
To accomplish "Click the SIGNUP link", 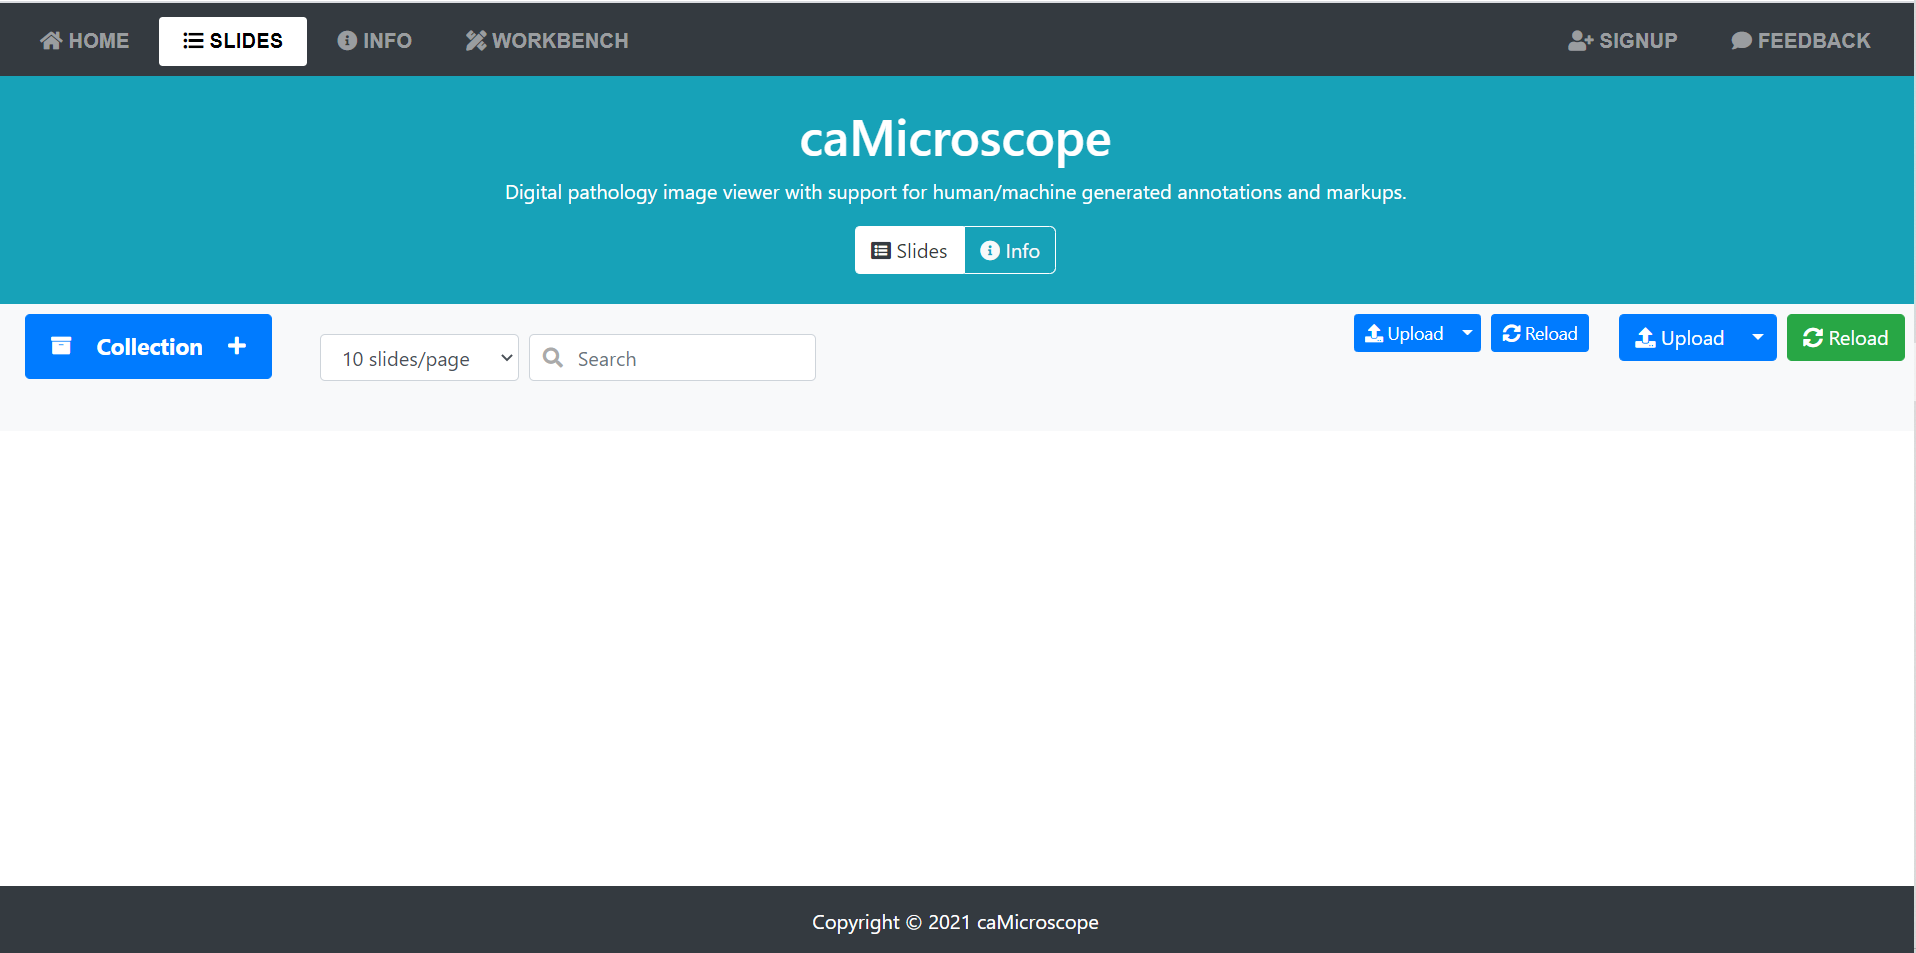I will coord(1623,41).
